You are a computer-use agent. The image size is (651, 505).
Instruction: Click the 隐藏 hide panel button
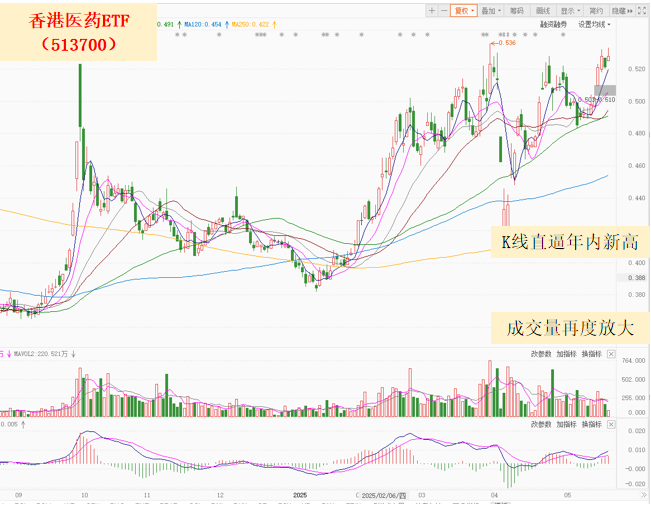click(622, 11)
